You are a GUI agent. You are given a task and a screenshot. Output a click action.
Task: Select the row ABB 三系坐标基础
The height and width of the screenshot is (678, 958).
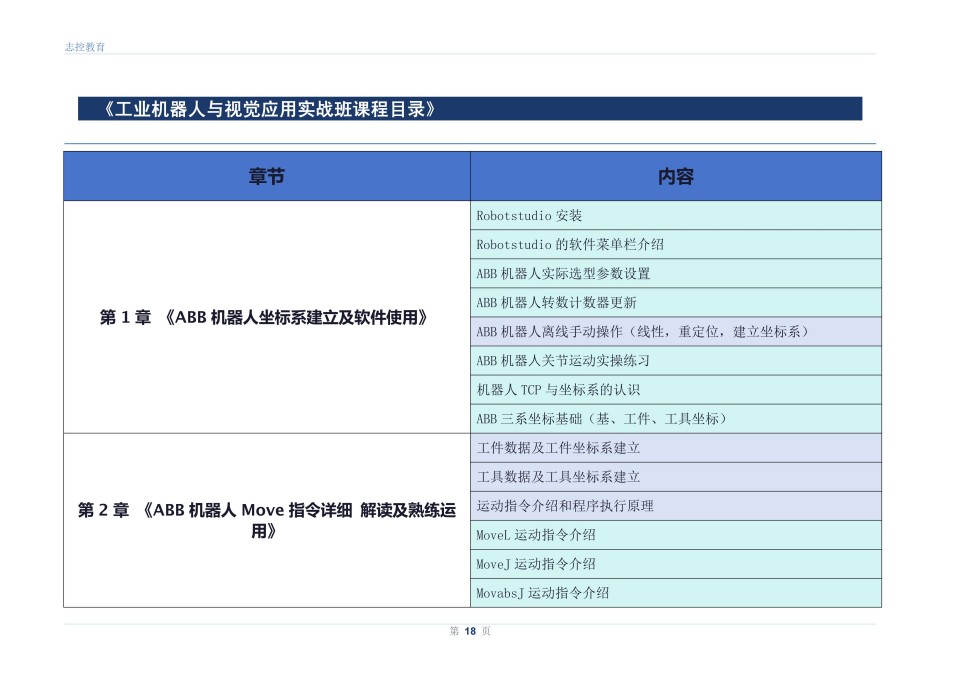[676, 418]
